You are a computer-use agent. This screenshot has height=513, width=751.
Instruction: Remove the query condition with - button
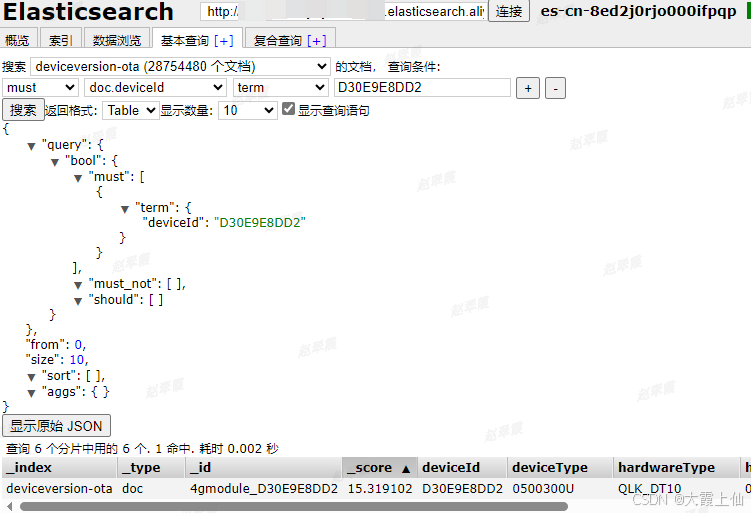555,88
